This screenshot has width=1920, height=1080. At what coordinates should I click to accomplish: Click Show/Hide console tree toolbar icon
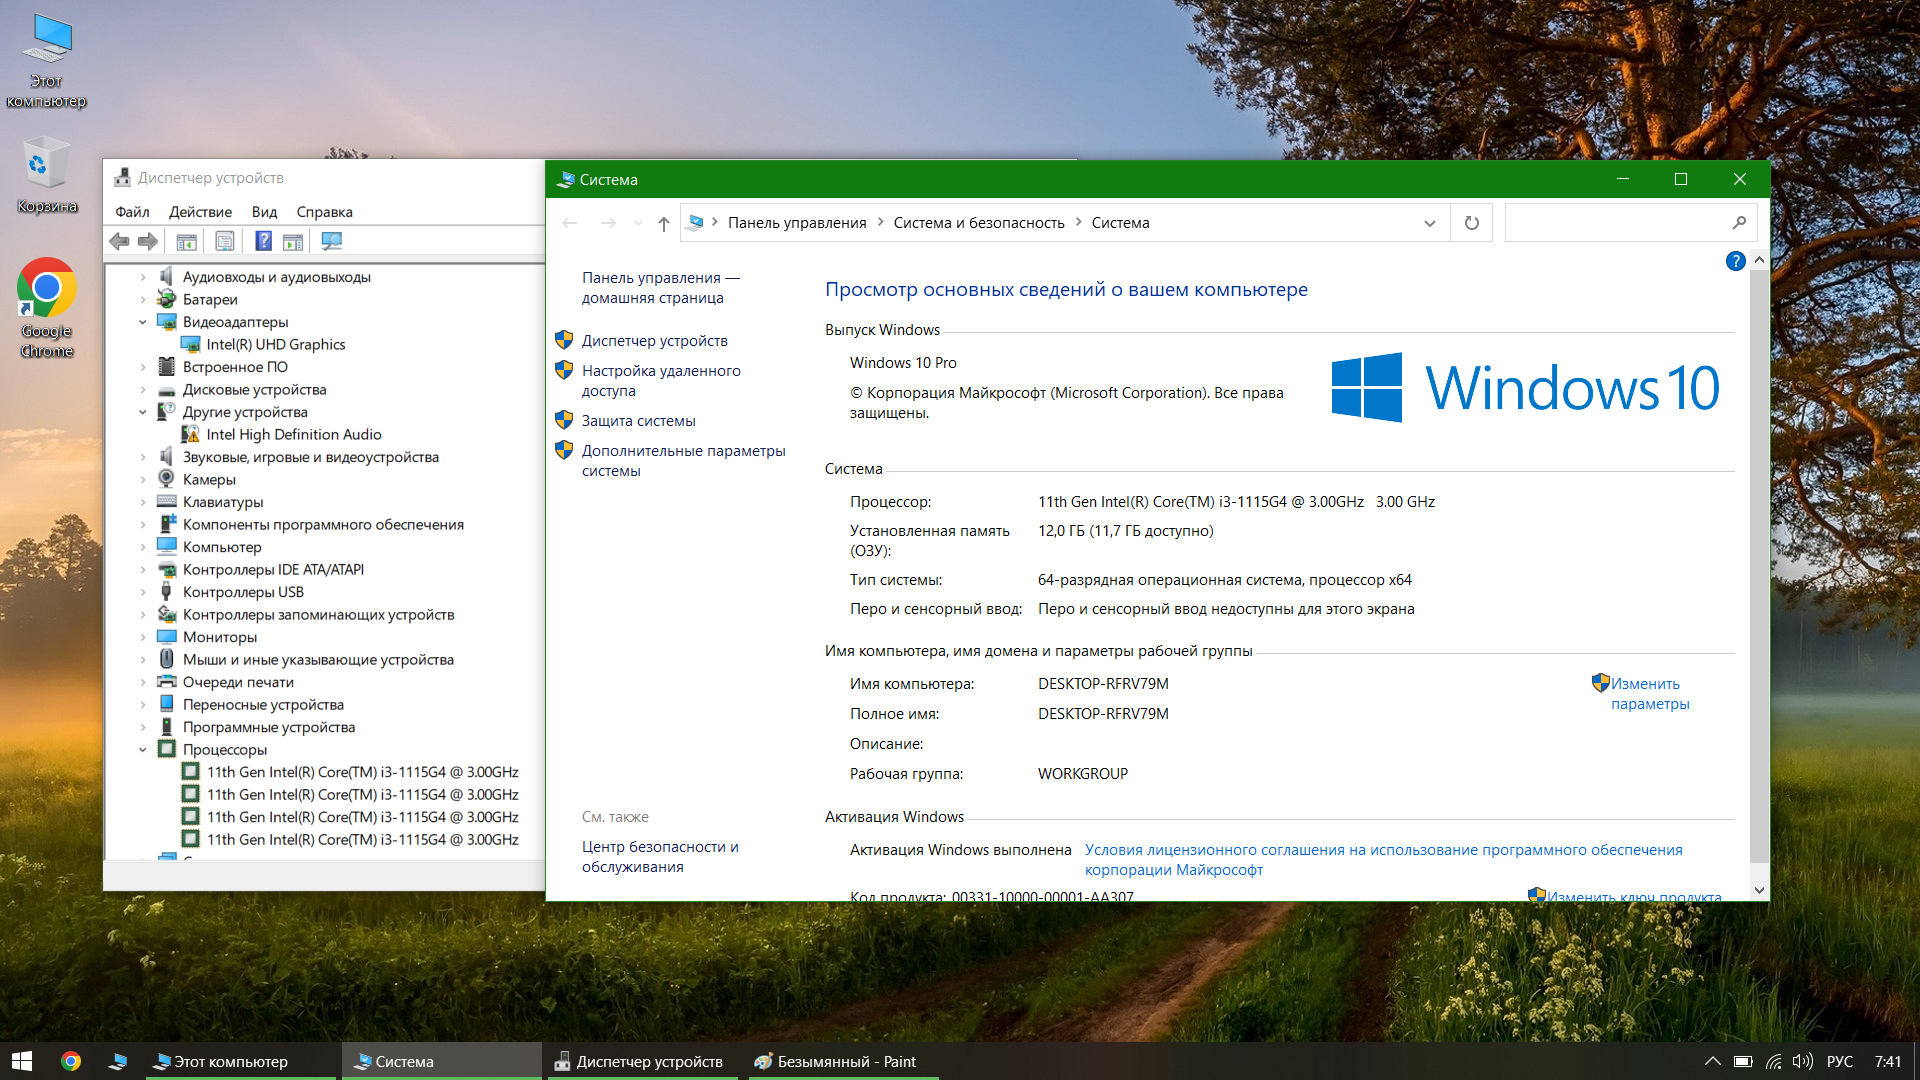[186, 241]
